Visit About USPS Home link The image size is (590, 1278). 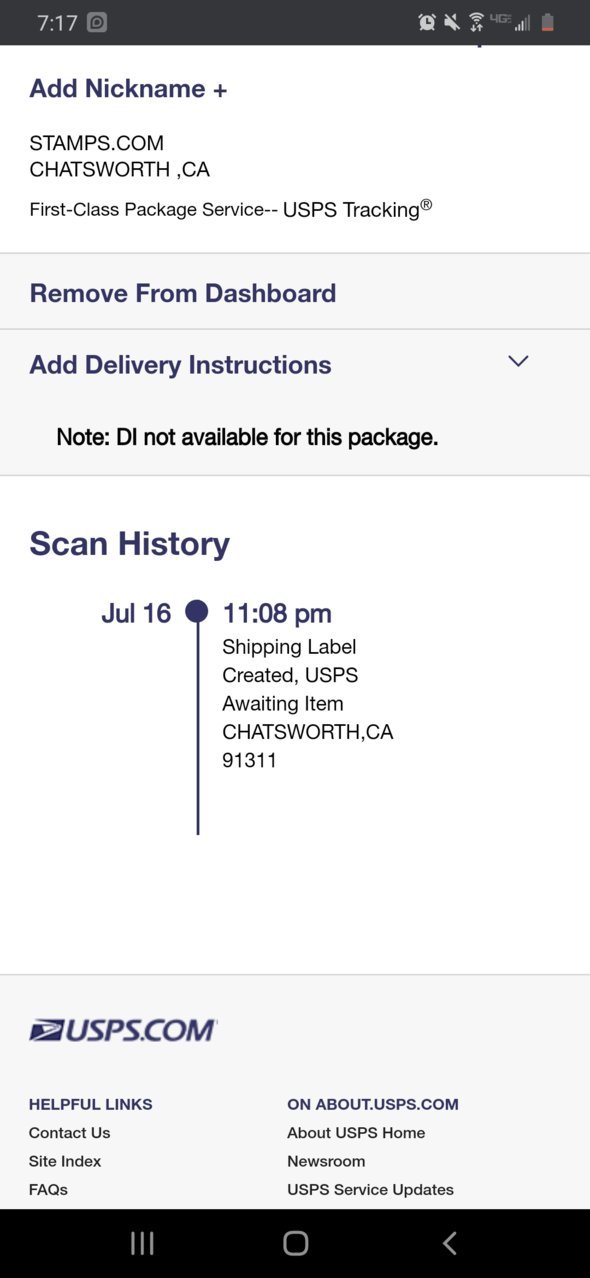(356, 1133)
